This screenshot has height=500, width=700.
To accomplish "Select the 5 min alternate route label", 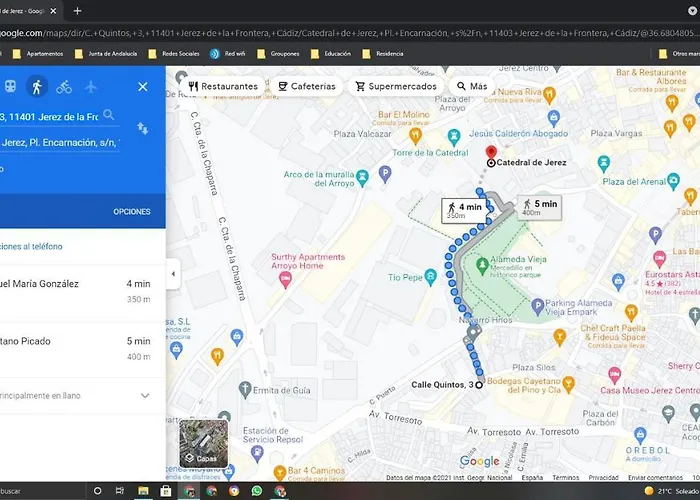I will pyautogui.click(x=538, y=207).
